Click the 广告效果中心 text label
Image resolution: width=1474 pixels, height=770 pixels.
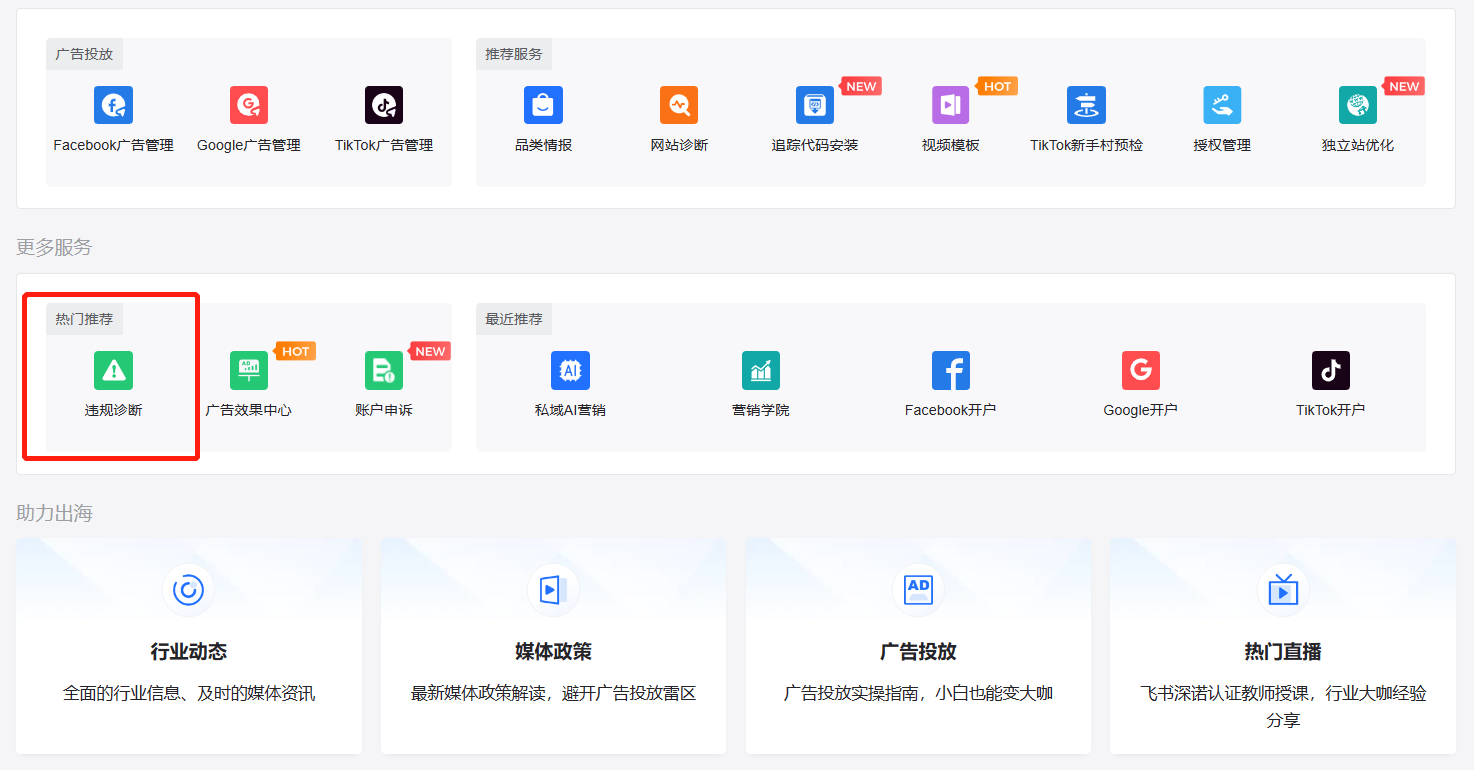(249, 410)
